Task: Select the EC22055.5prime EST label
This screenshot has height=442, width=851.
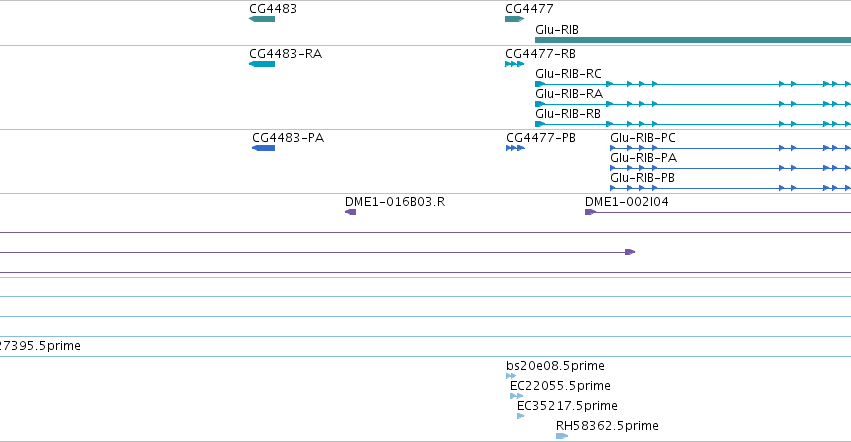Action: (x=560, y=386)
